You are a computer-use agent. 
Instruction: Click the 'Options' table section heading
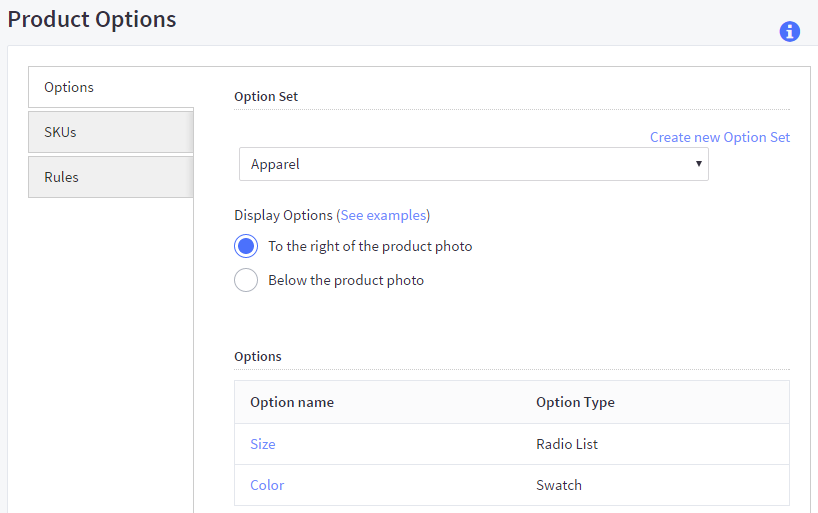[258, 356]
